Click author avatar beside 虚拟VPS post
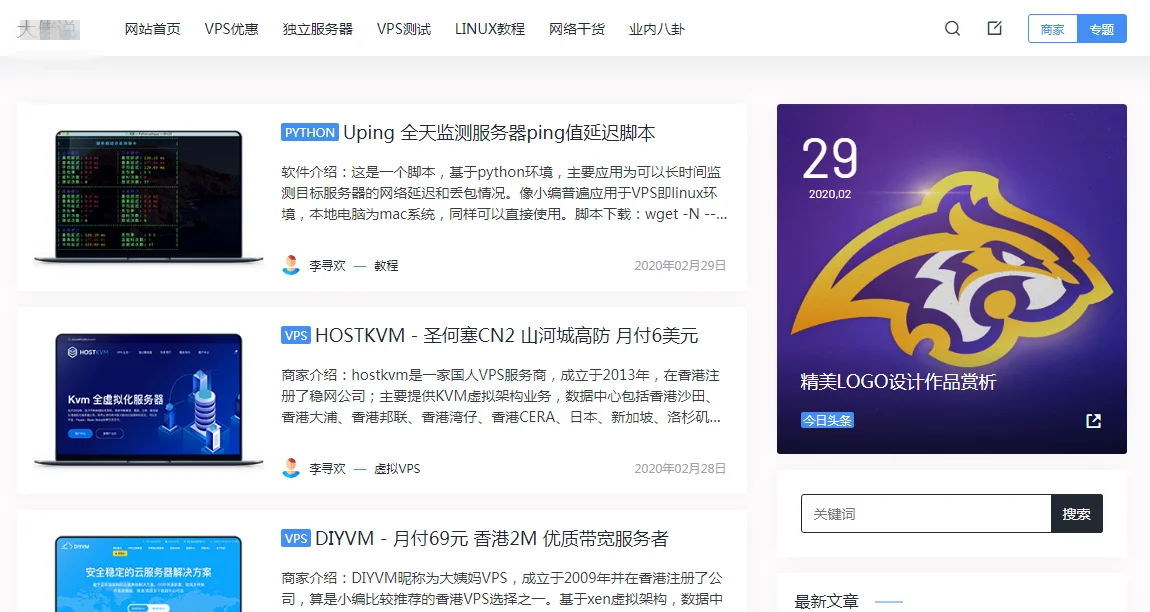The width and height of the screenshot is (1150, 612). pyautogui.click(x=291, y=468)
